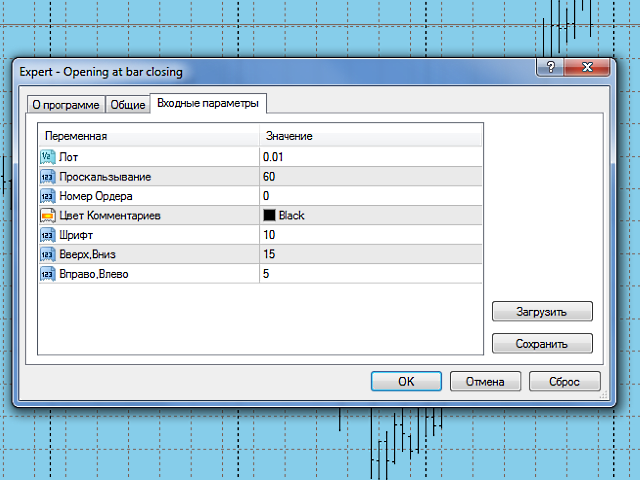Edit the Вправо,Влево value 5

371,274
